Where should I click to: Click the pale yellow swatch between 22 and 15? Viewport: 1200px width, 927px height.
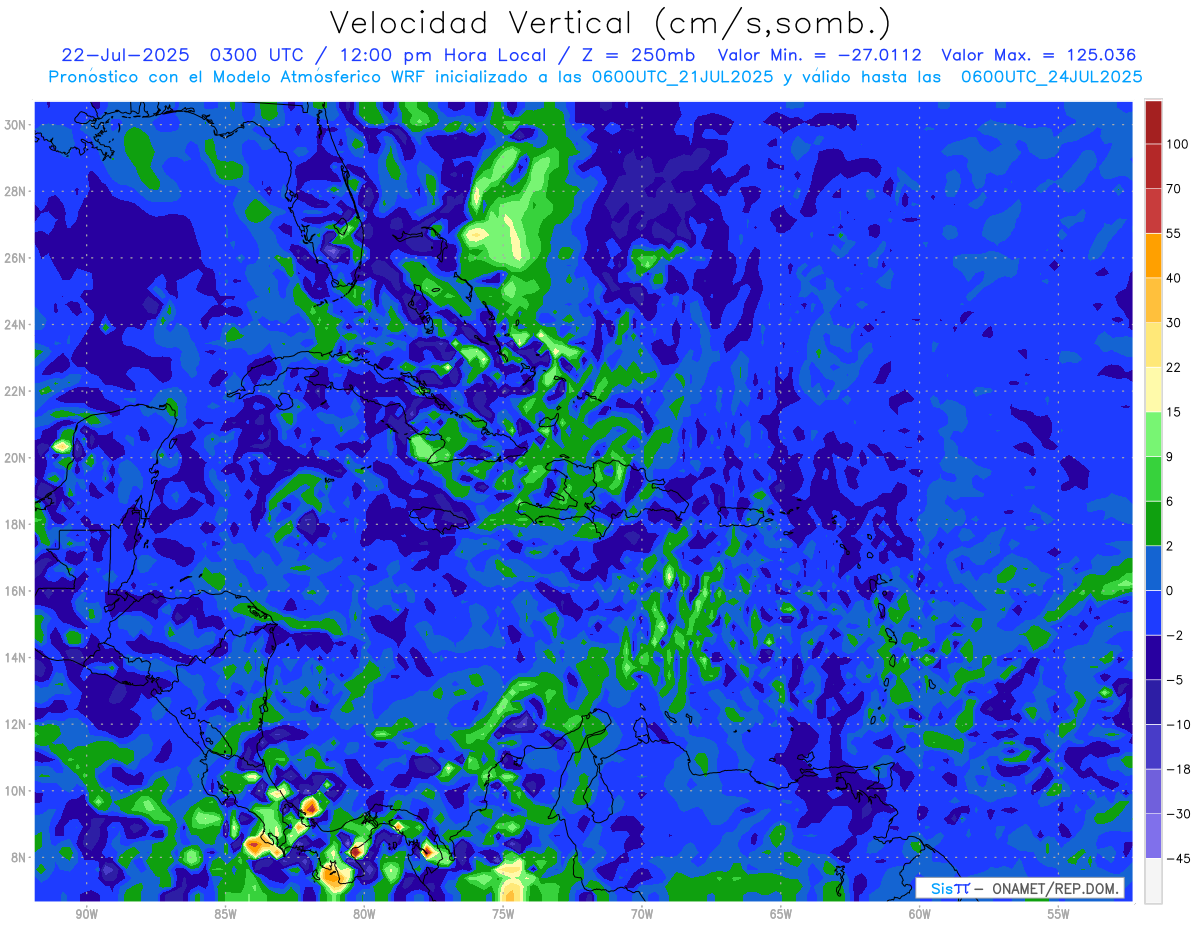[1153, 388]
